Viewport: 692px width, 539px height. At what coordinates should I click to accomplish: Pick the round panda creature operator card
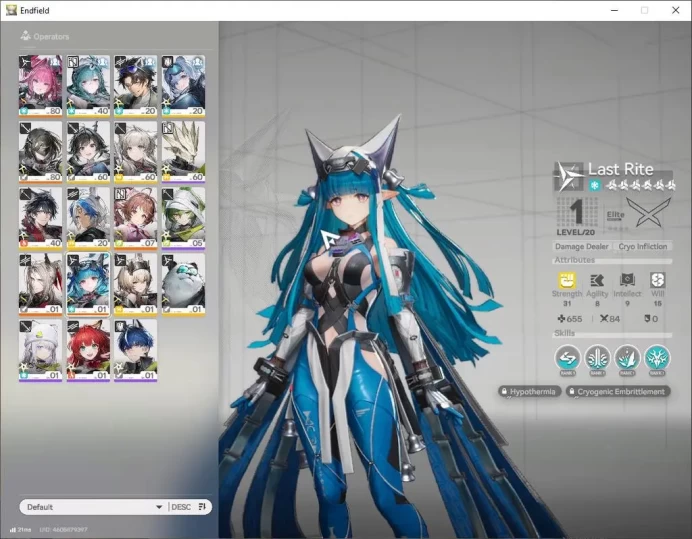coord(183,284)
